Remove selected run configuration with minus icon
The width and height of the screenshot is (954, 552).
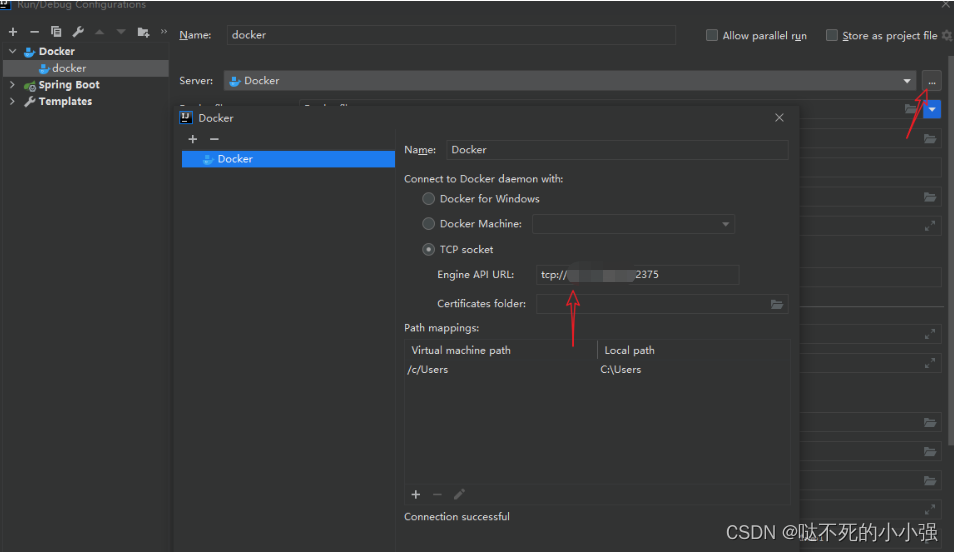[35, 32]
